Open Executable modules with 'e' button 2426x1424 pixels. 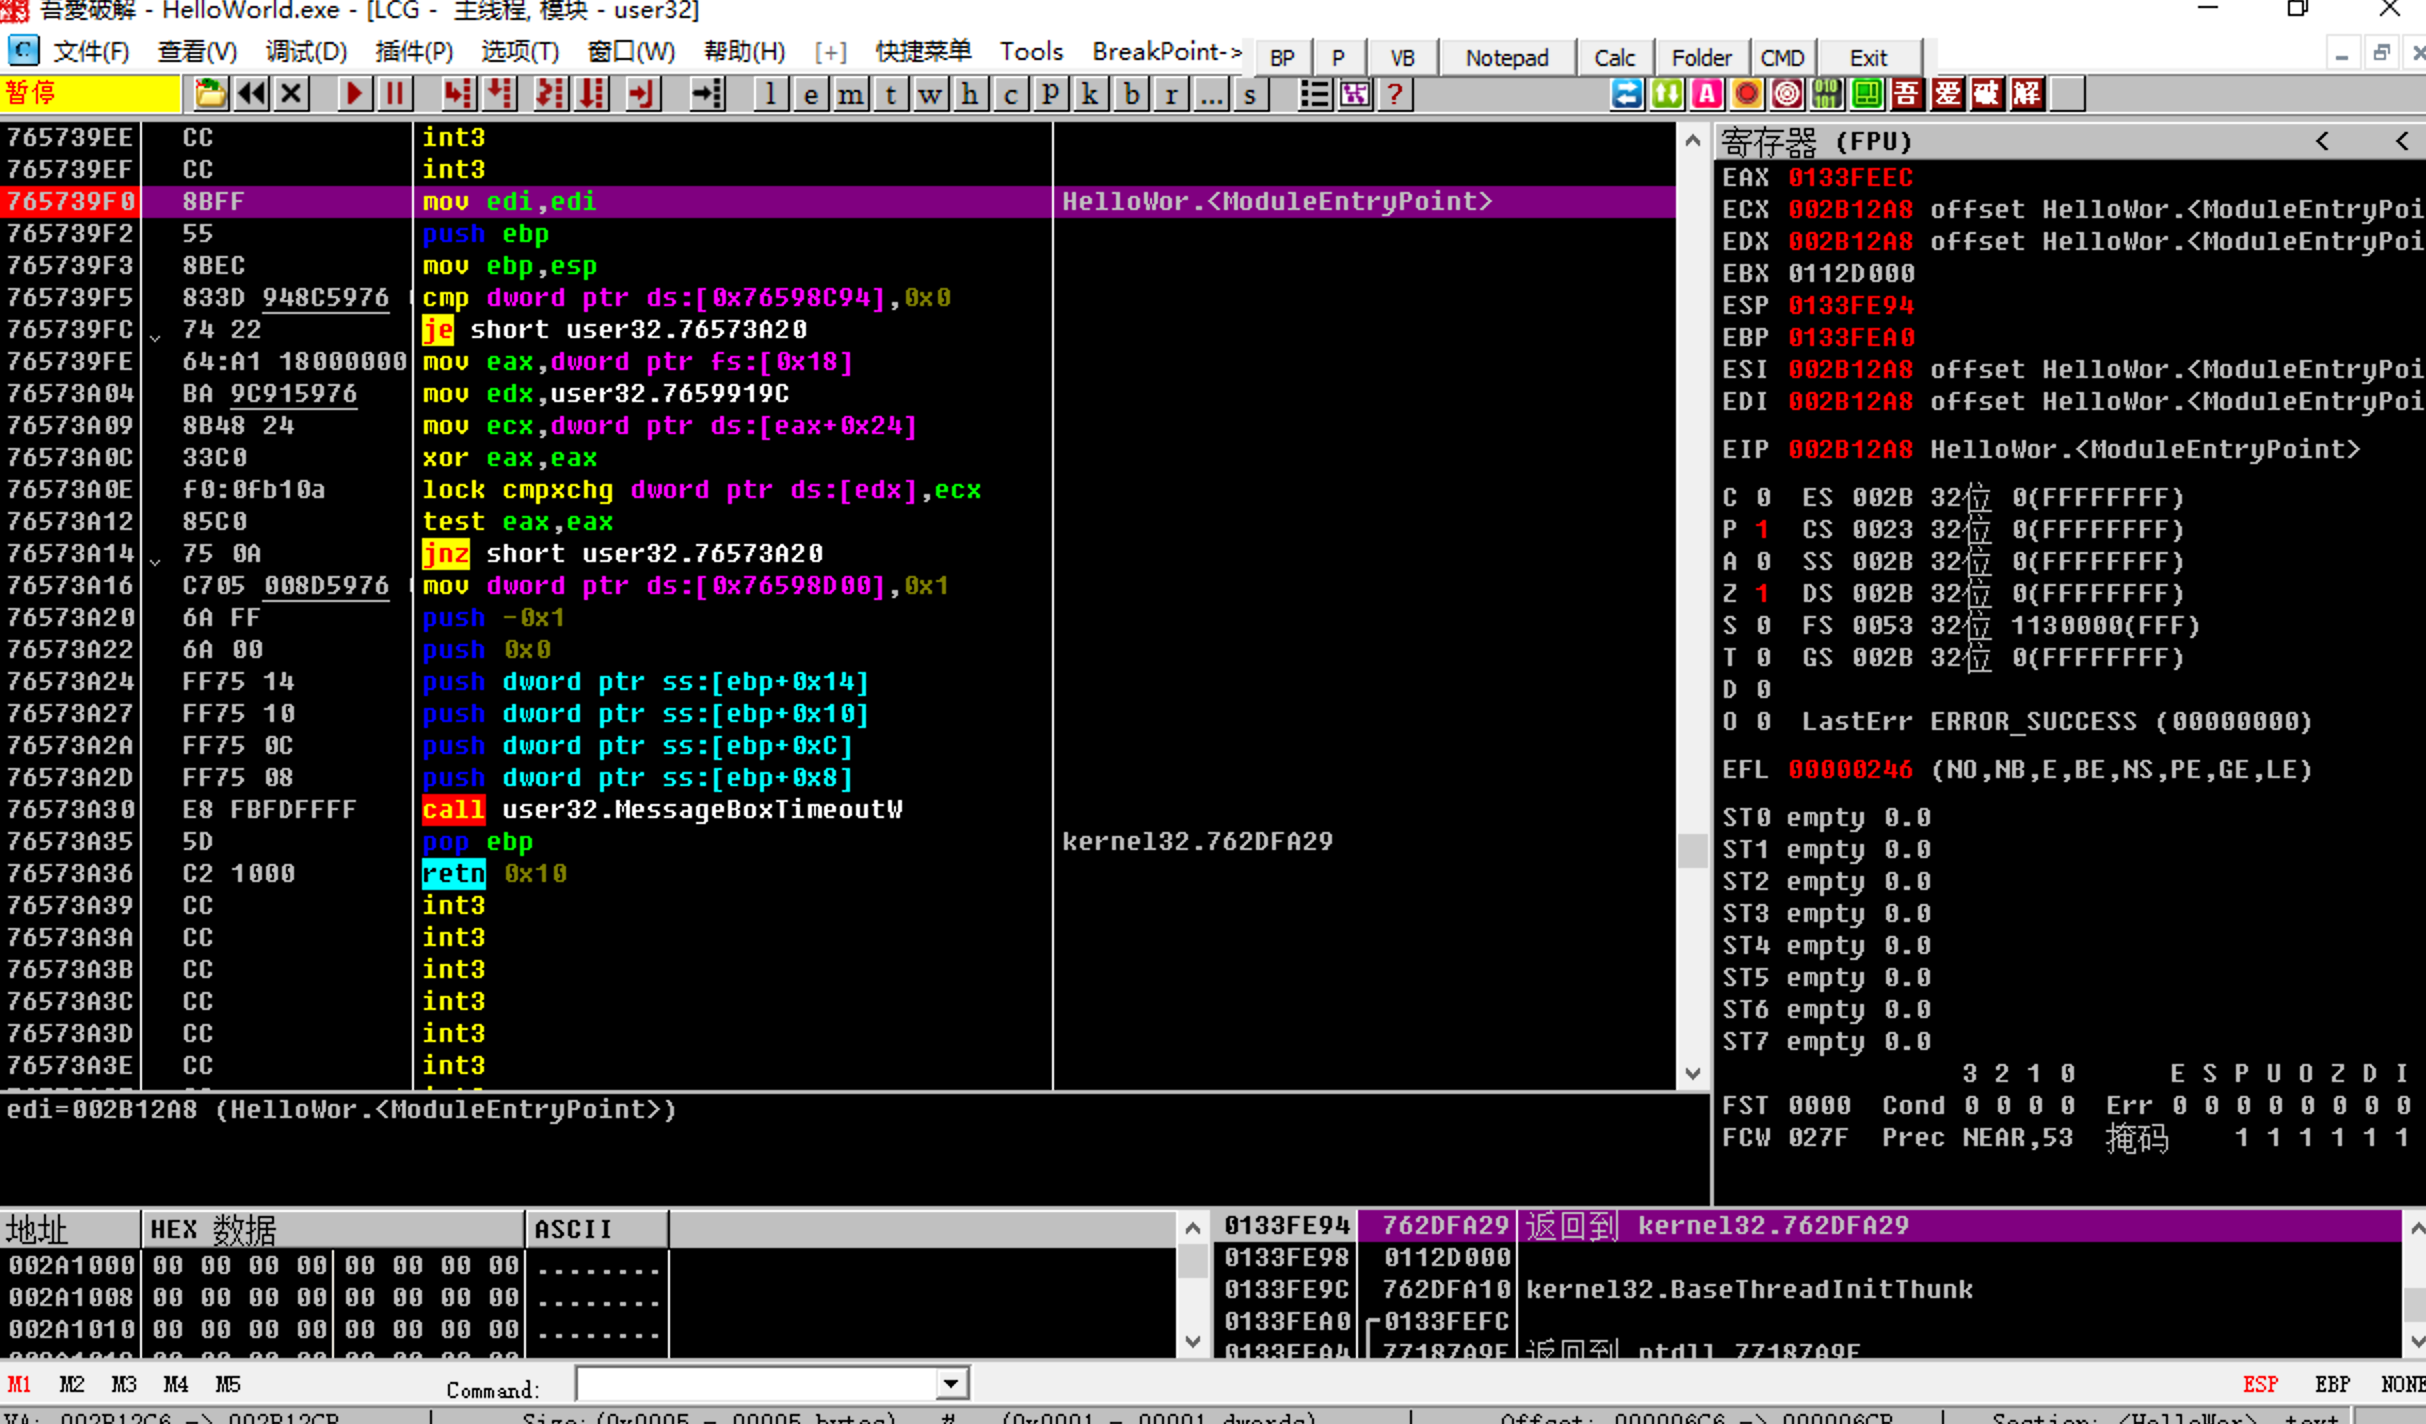(810, 95)
